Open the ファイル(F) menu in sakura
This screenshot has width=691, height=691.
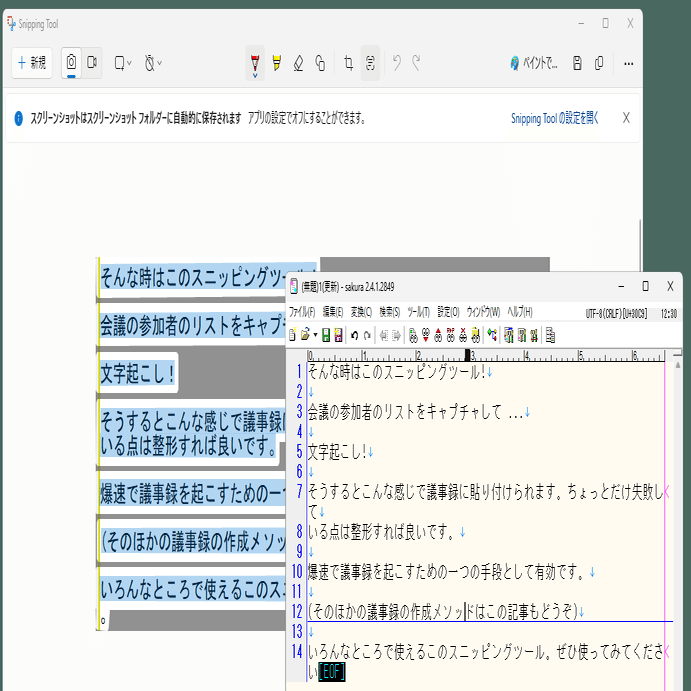(x=302, y=312)
